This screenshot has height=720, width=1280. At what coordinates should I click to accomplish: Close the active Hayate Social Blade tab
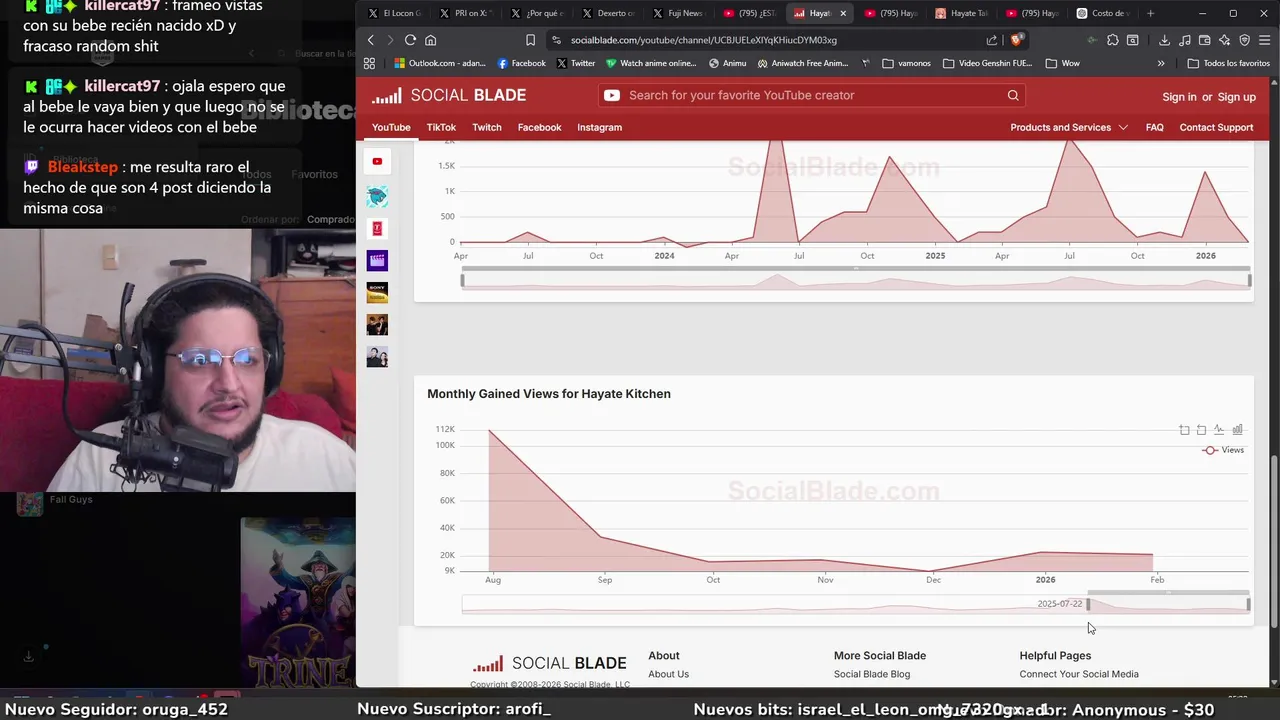[x=843, y=13]
